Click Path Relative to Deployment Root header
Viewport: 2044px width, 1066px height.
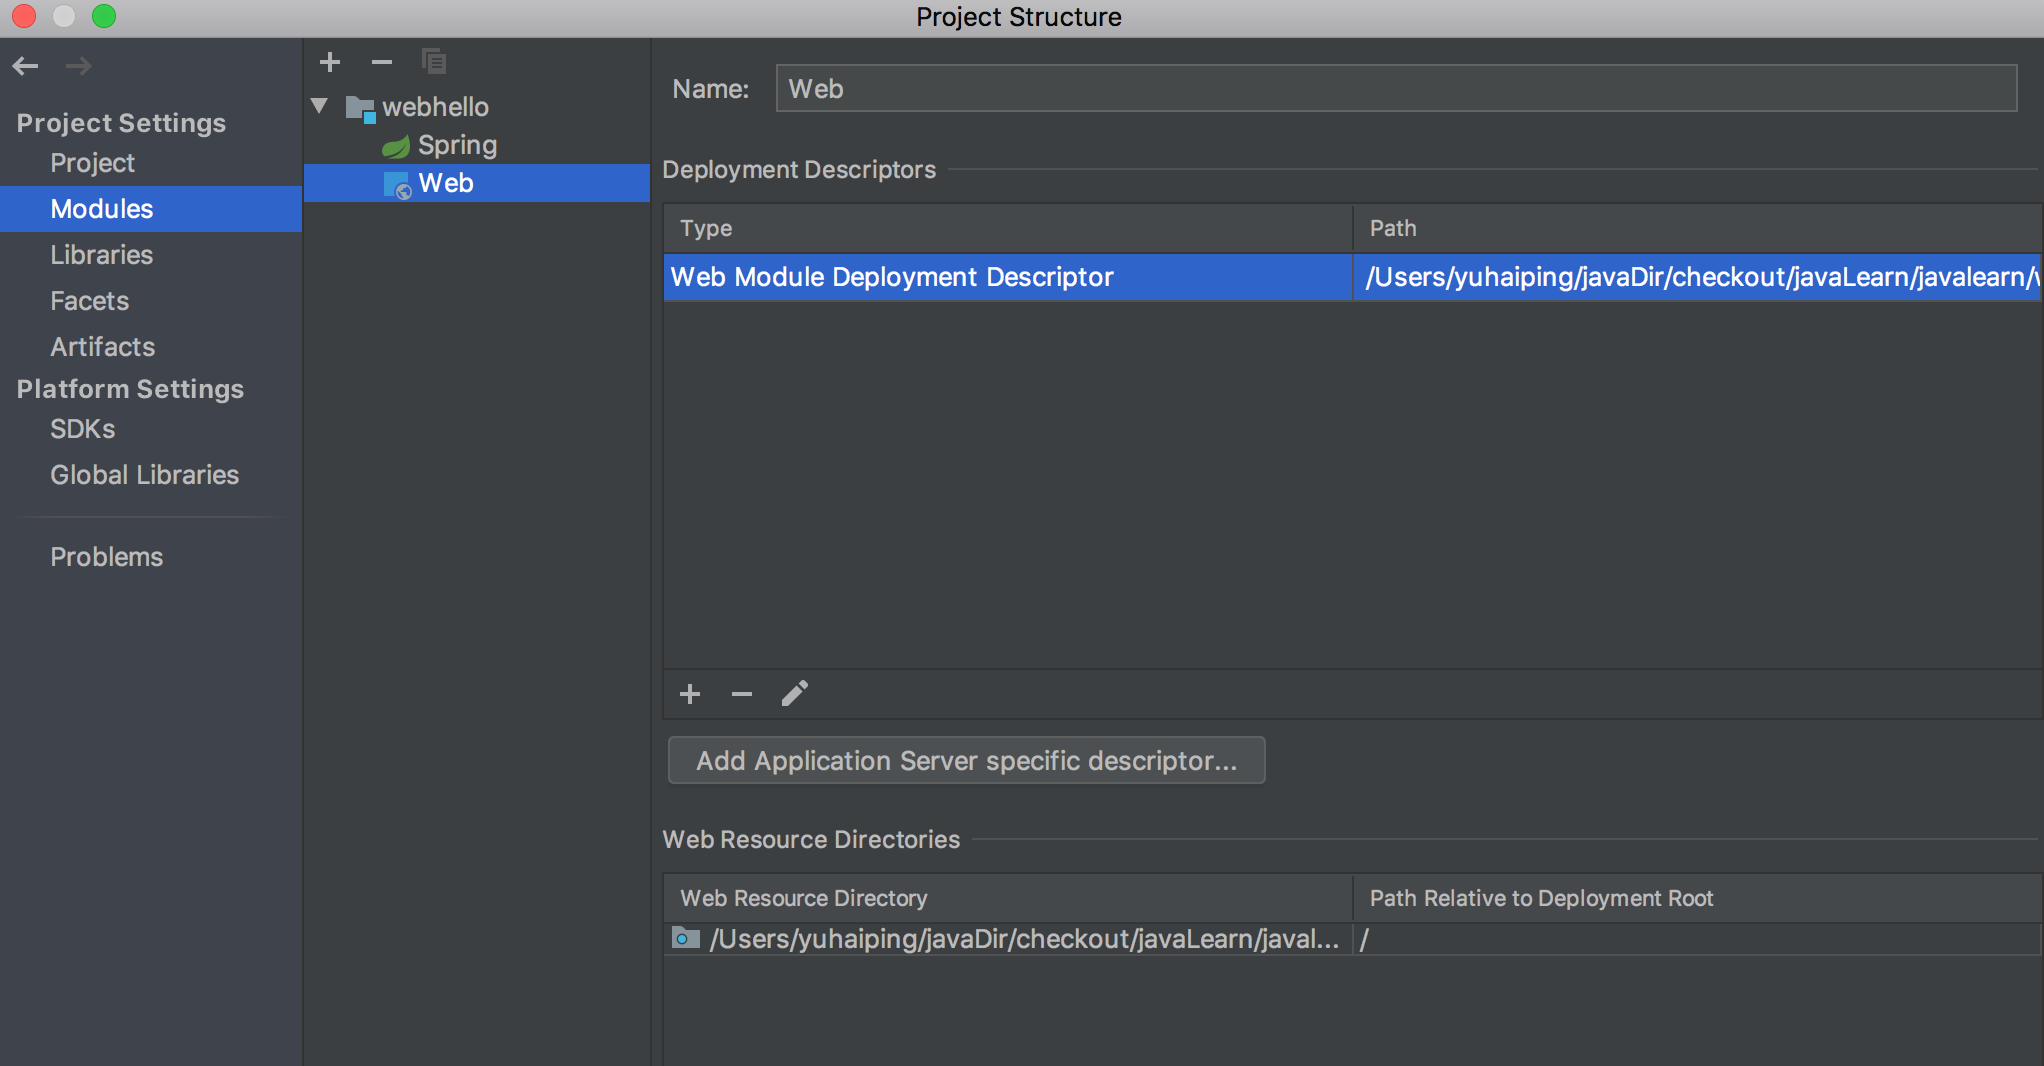click(1698, 898)
